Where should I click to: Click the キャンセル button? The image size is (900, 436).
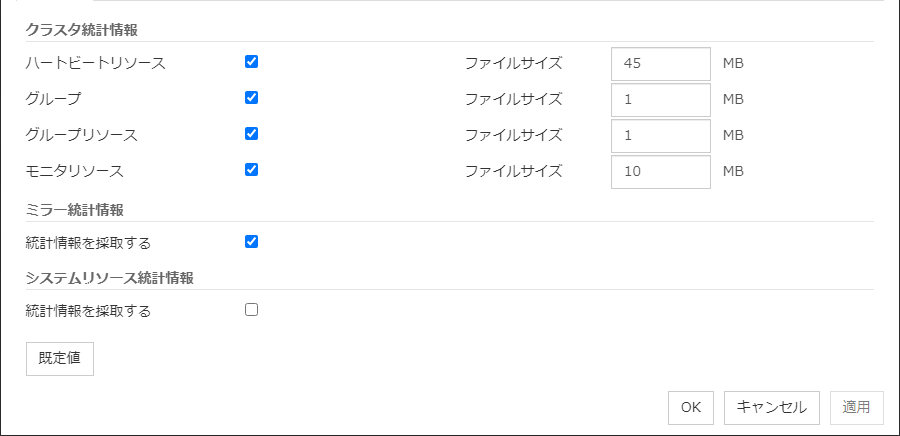point(771,407)
